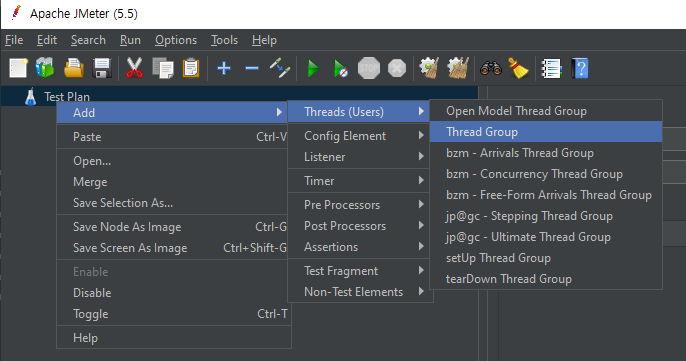Viewport: 686px width, 361px height.
Task: Select tearDown Thread Group
Action: point(546,279)
